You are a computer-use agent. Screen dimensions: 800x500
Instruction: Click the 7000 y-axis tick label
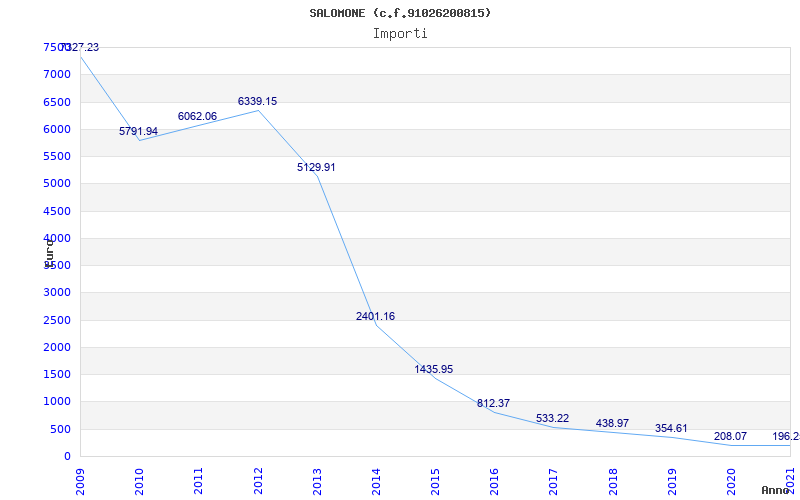pyautogui.click(x=57, y=74)
